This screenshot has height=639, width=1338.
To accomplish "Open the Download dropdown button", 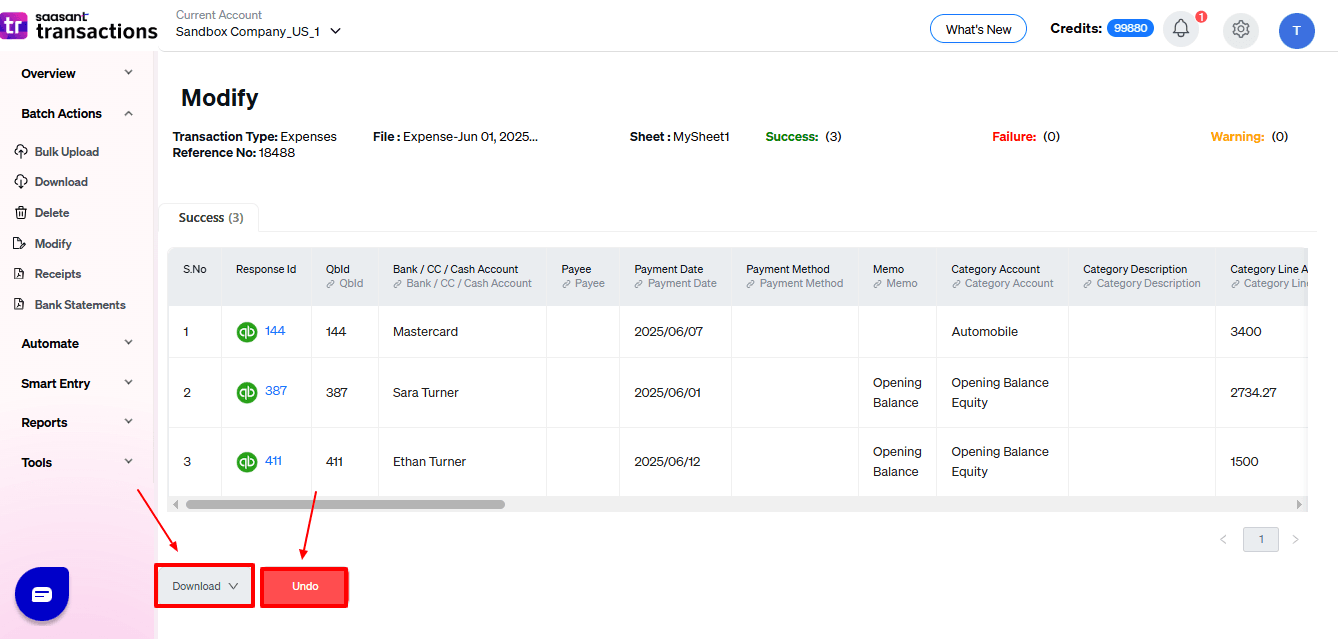I will click(205, 586).
